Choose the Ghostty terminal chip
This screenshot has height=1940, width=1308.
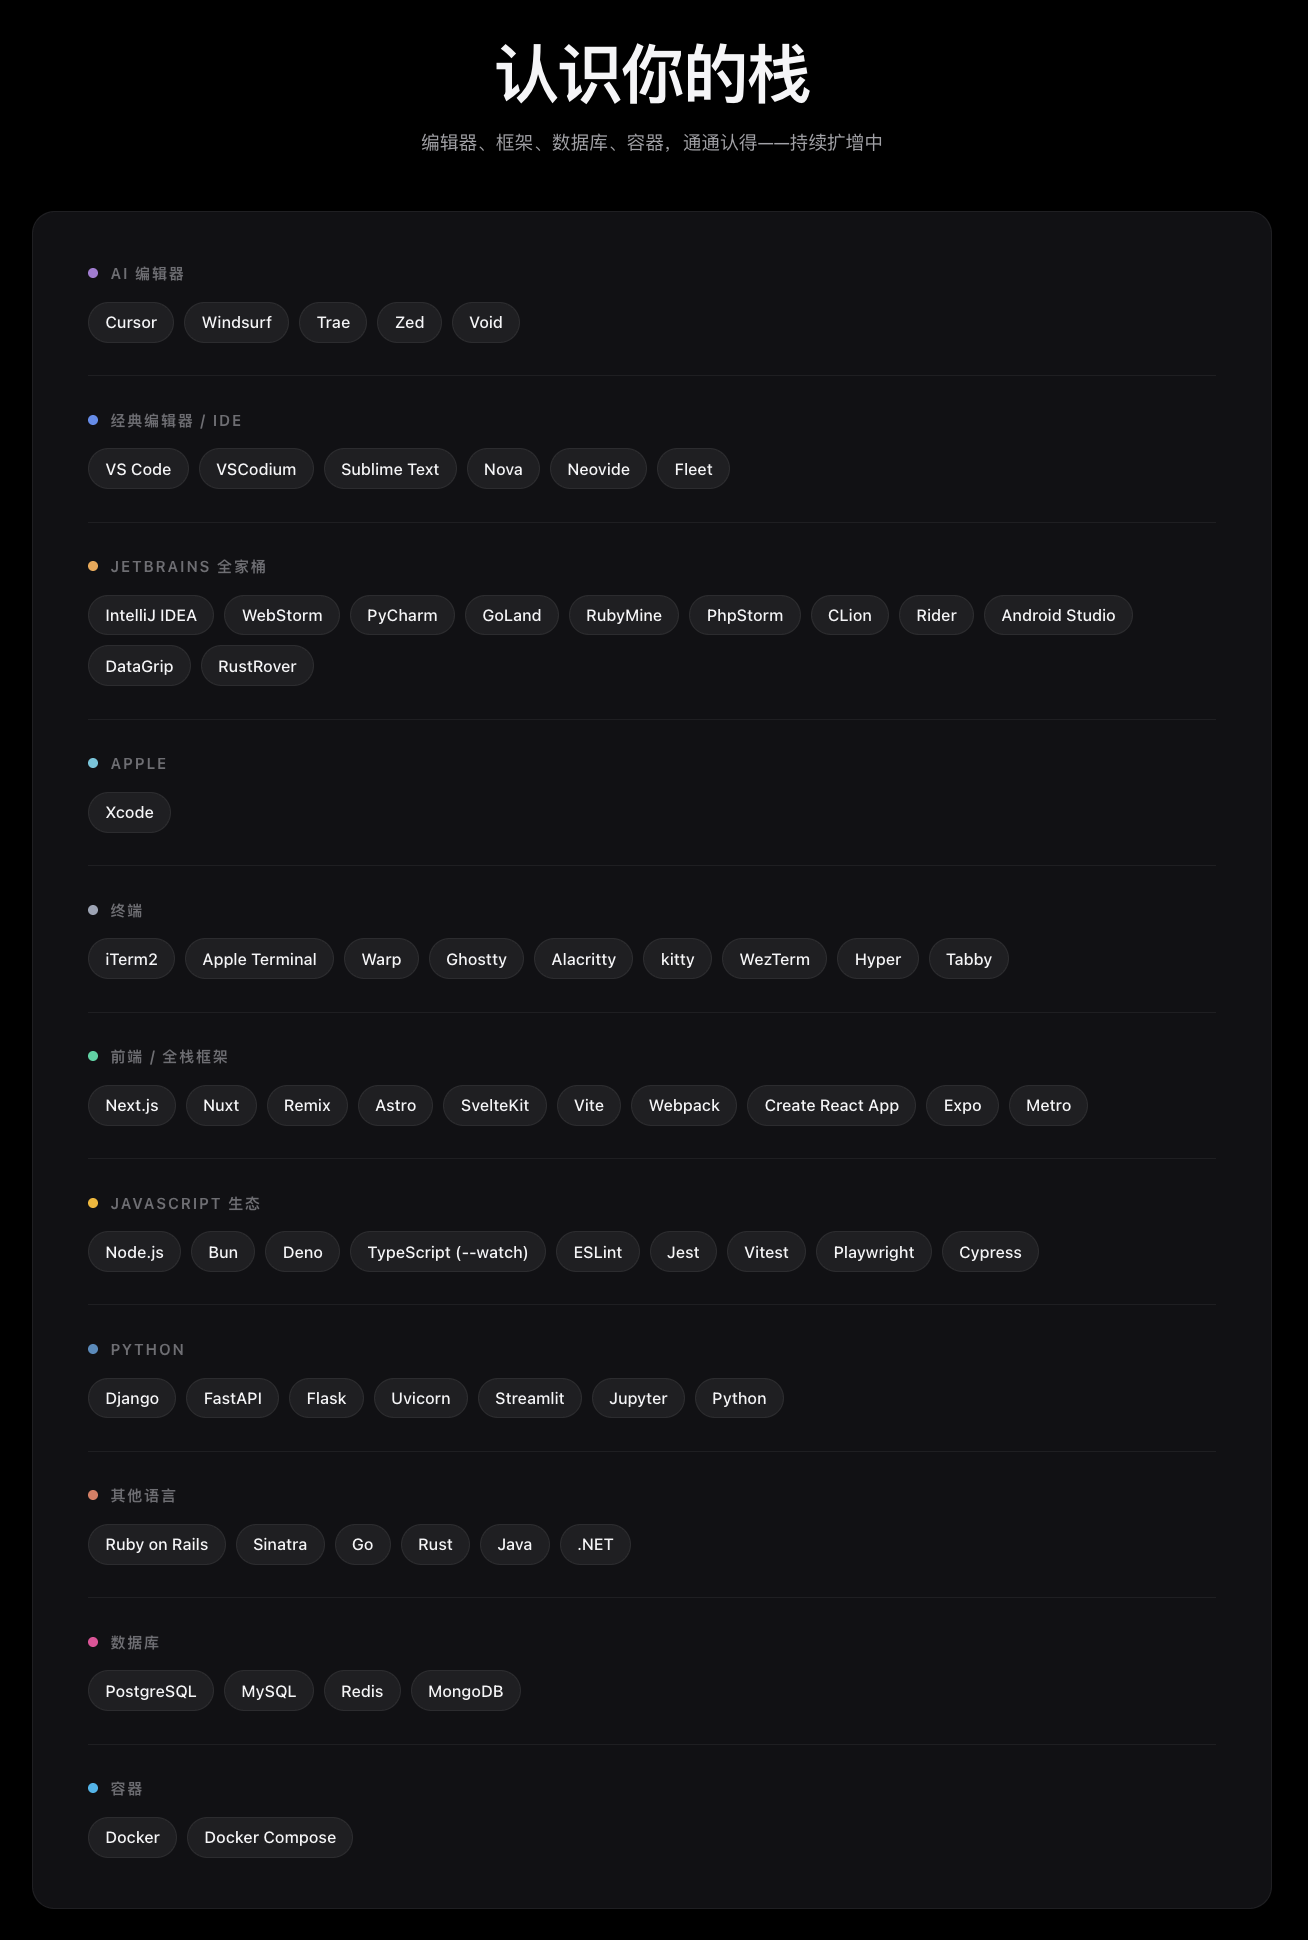pyautogui.click(x=476, y=959)
